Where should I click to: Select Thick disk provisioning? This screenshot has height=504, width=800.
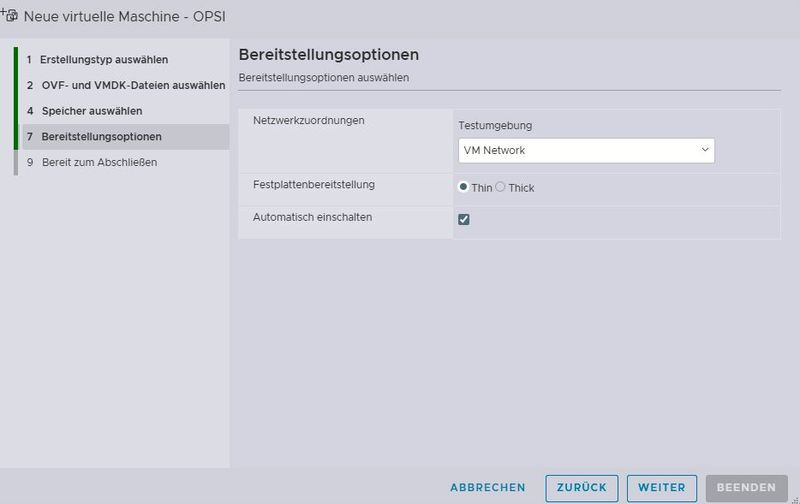(x=500, y=187)
